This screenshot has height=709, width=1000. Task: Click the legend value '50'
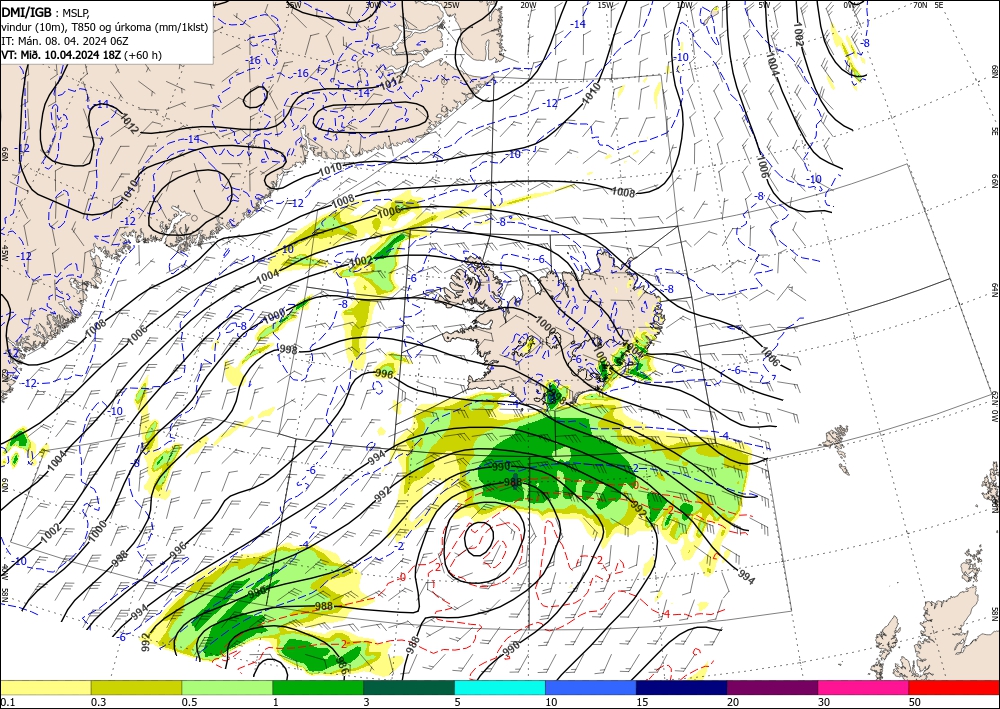915,702
